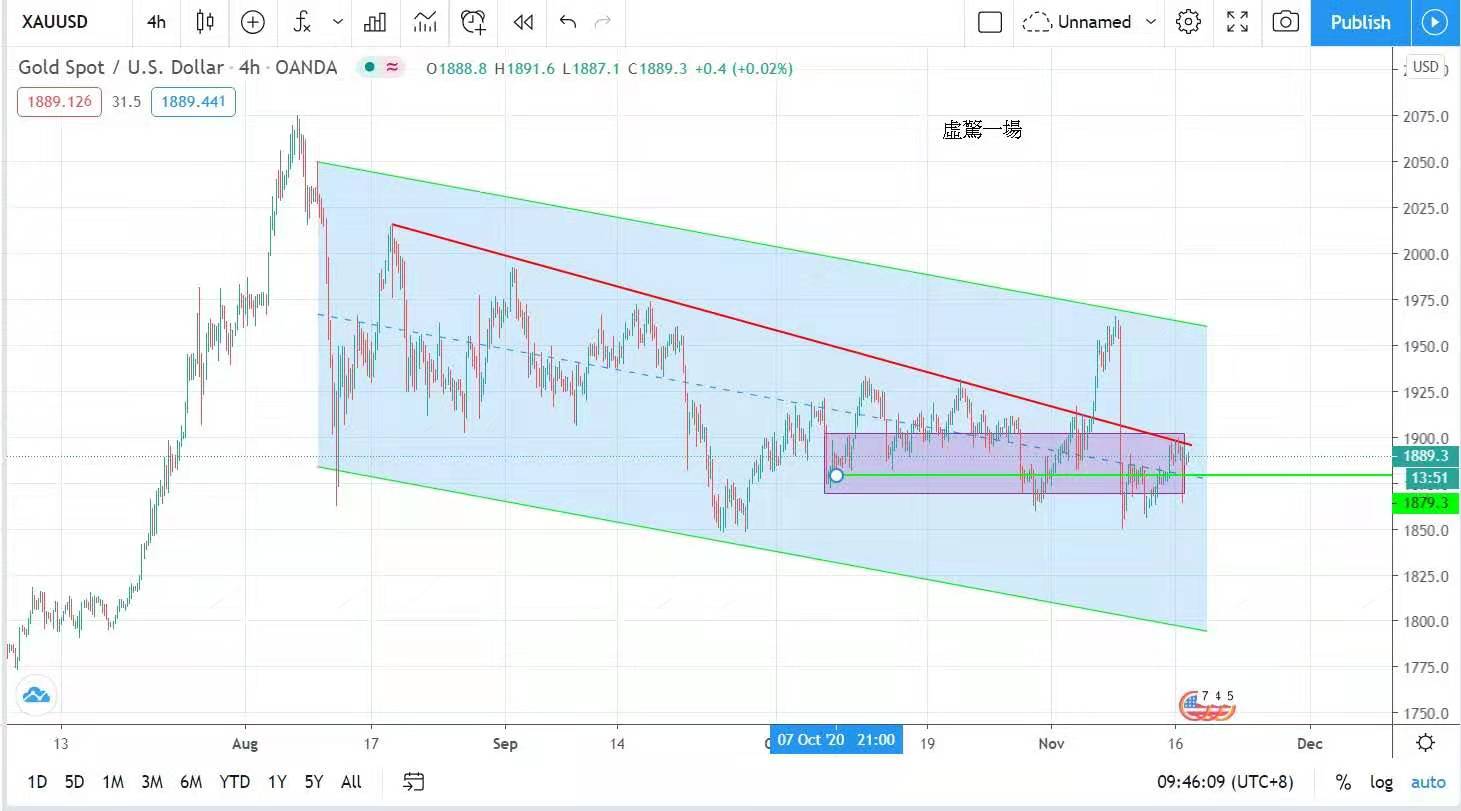Toggle the log scale option

(1381, 782)
